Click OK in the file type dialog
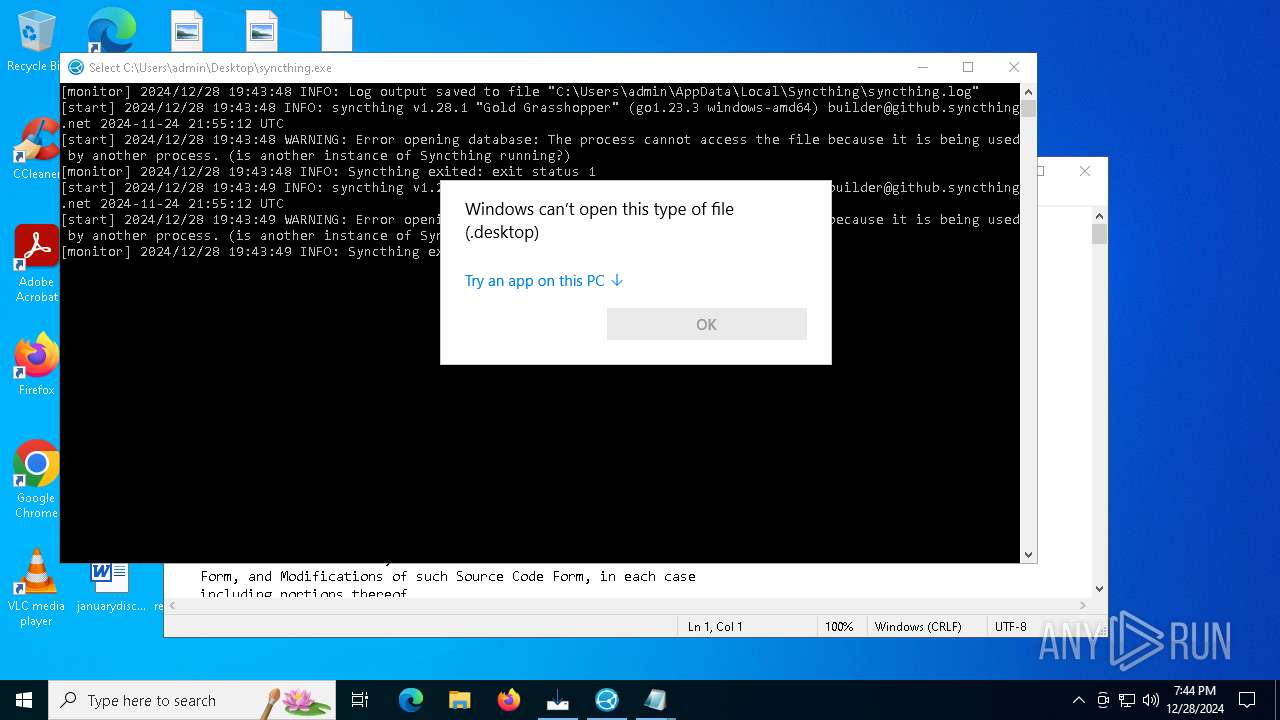 click(x=706, y=324)
